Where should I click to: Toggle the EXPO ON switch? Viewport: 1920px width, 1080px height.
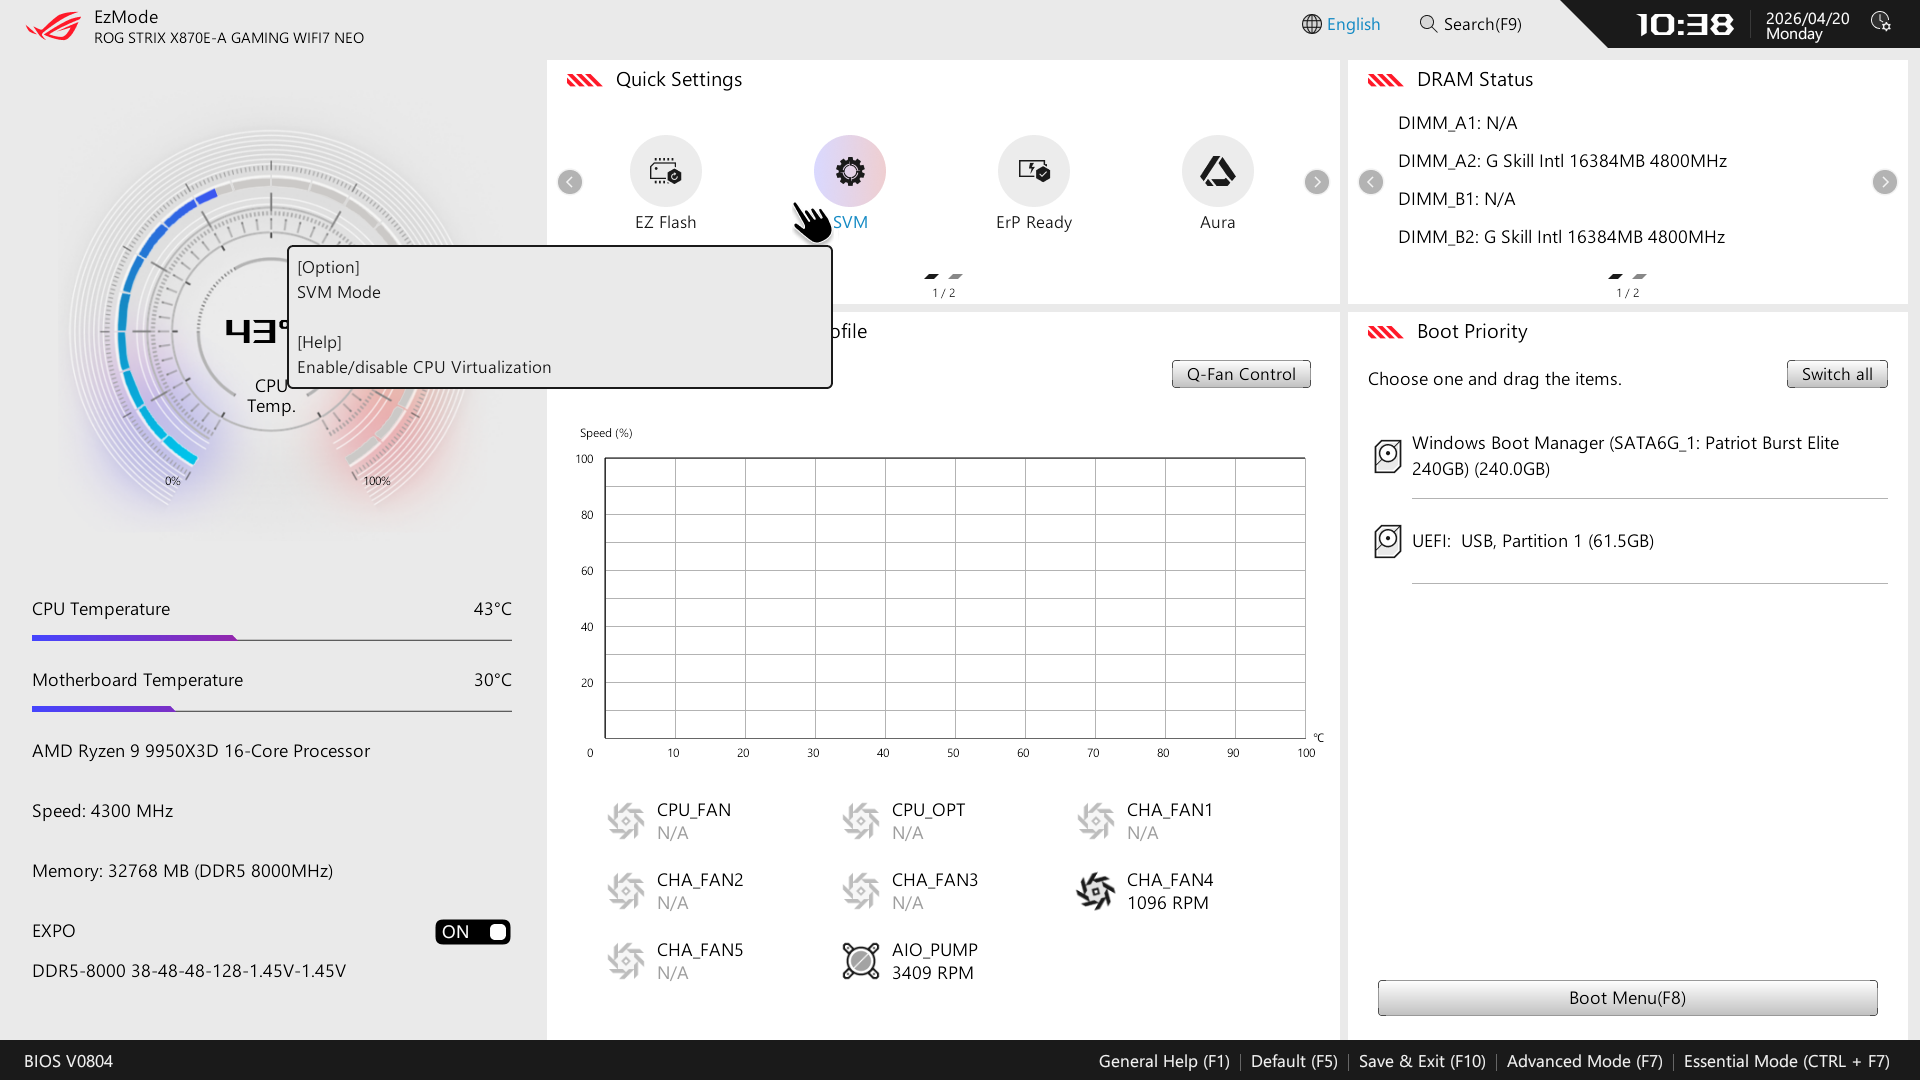tap(472, 932)
